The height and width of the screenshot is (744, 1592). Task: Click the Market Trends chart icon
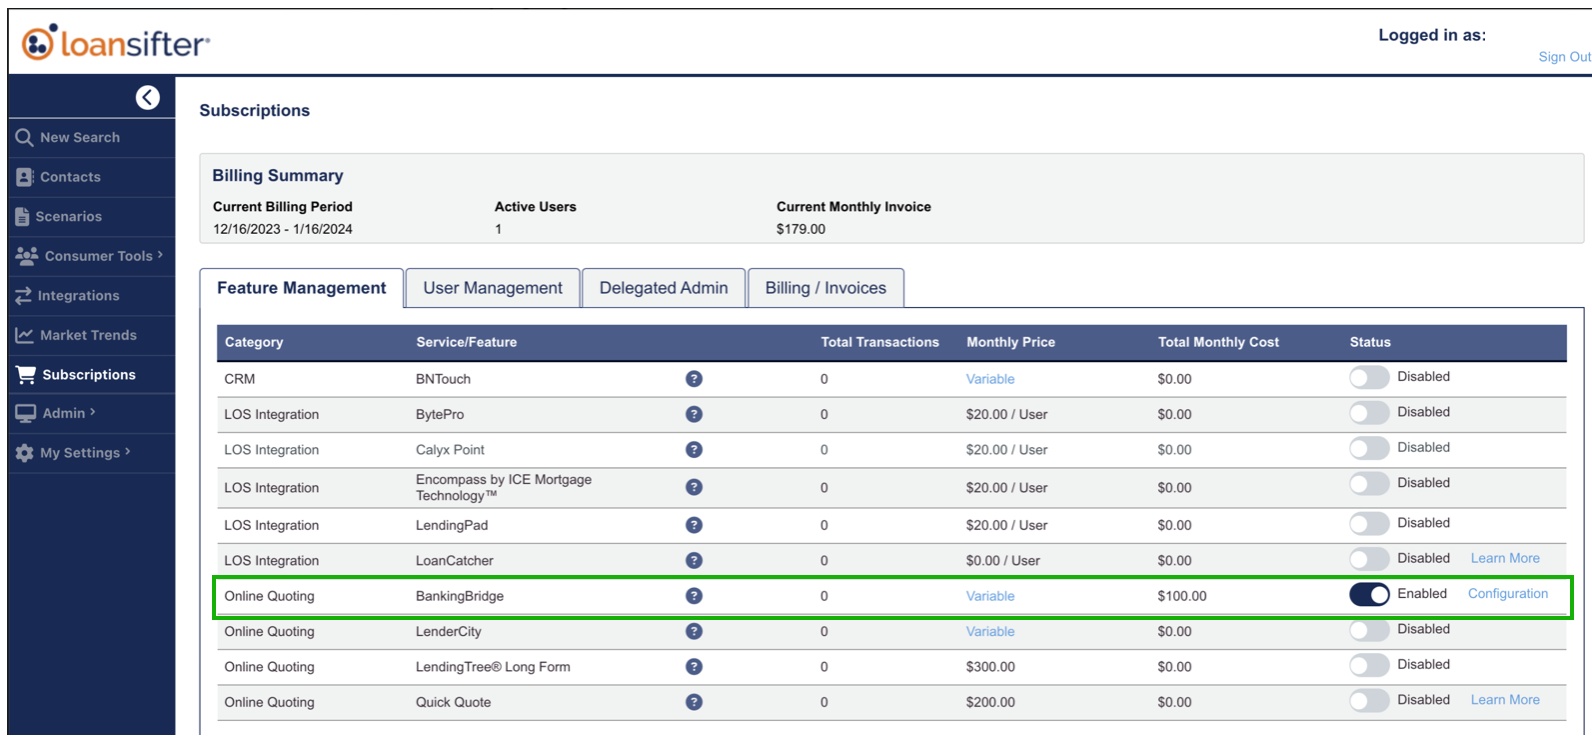coord(24,335)
